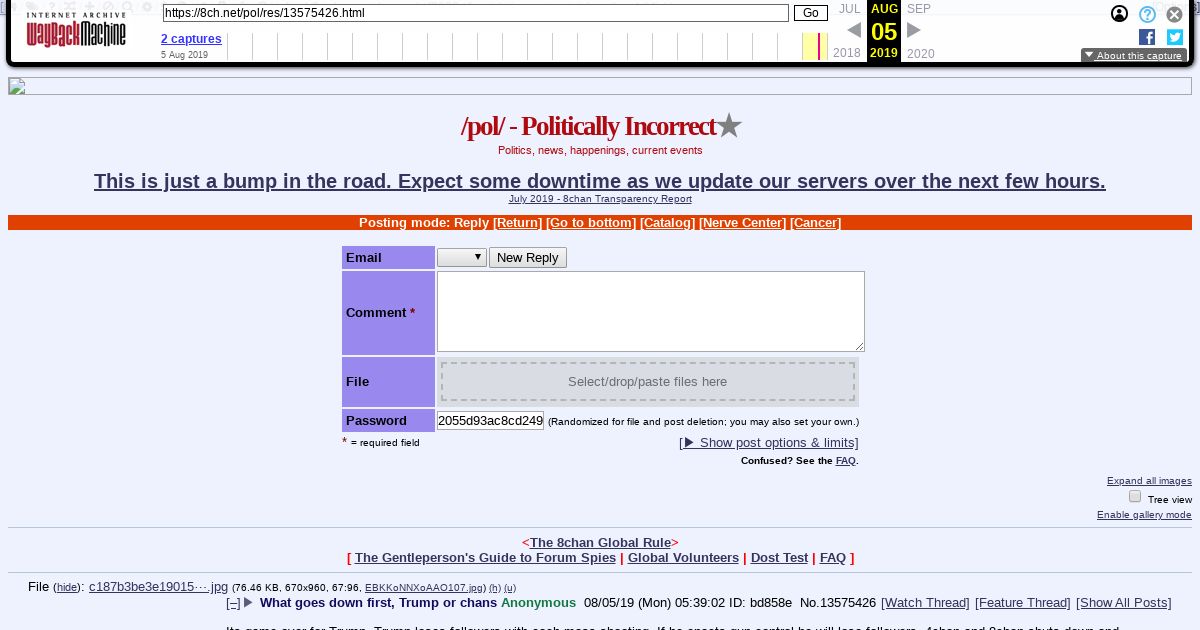Select the 2019 capture marker on timeline

coord(819,46)
